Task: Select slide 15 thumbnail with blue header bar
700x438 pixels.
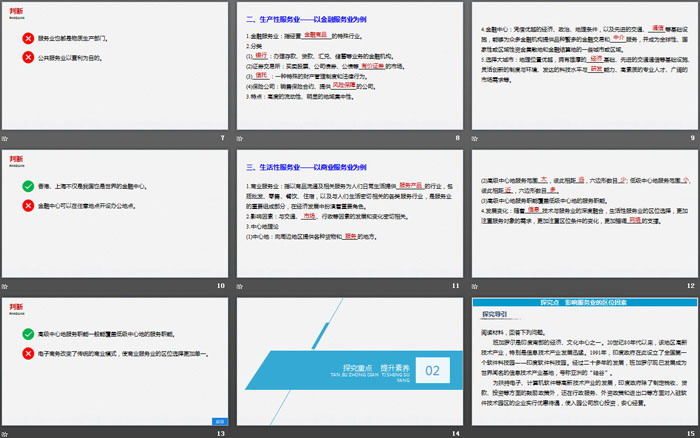Action: point(585,362)
